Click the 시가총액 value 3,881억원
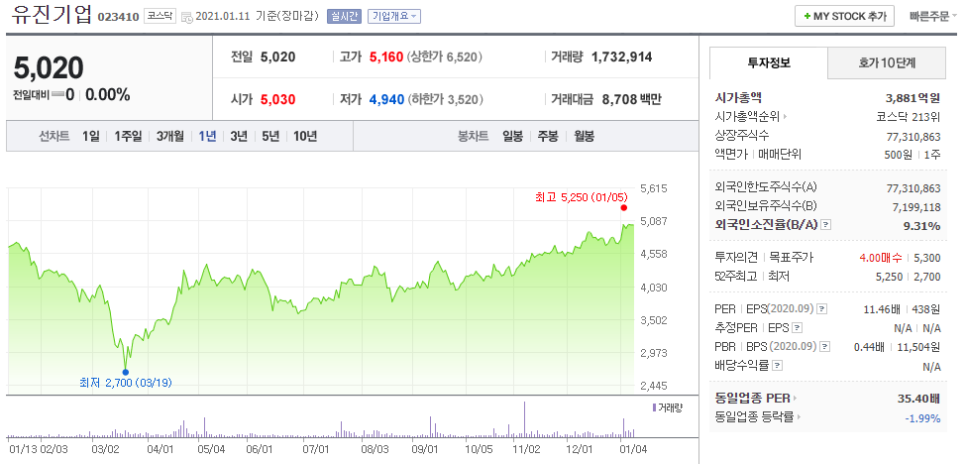This screenshot has height=464, width=966. tap(913, 97)
